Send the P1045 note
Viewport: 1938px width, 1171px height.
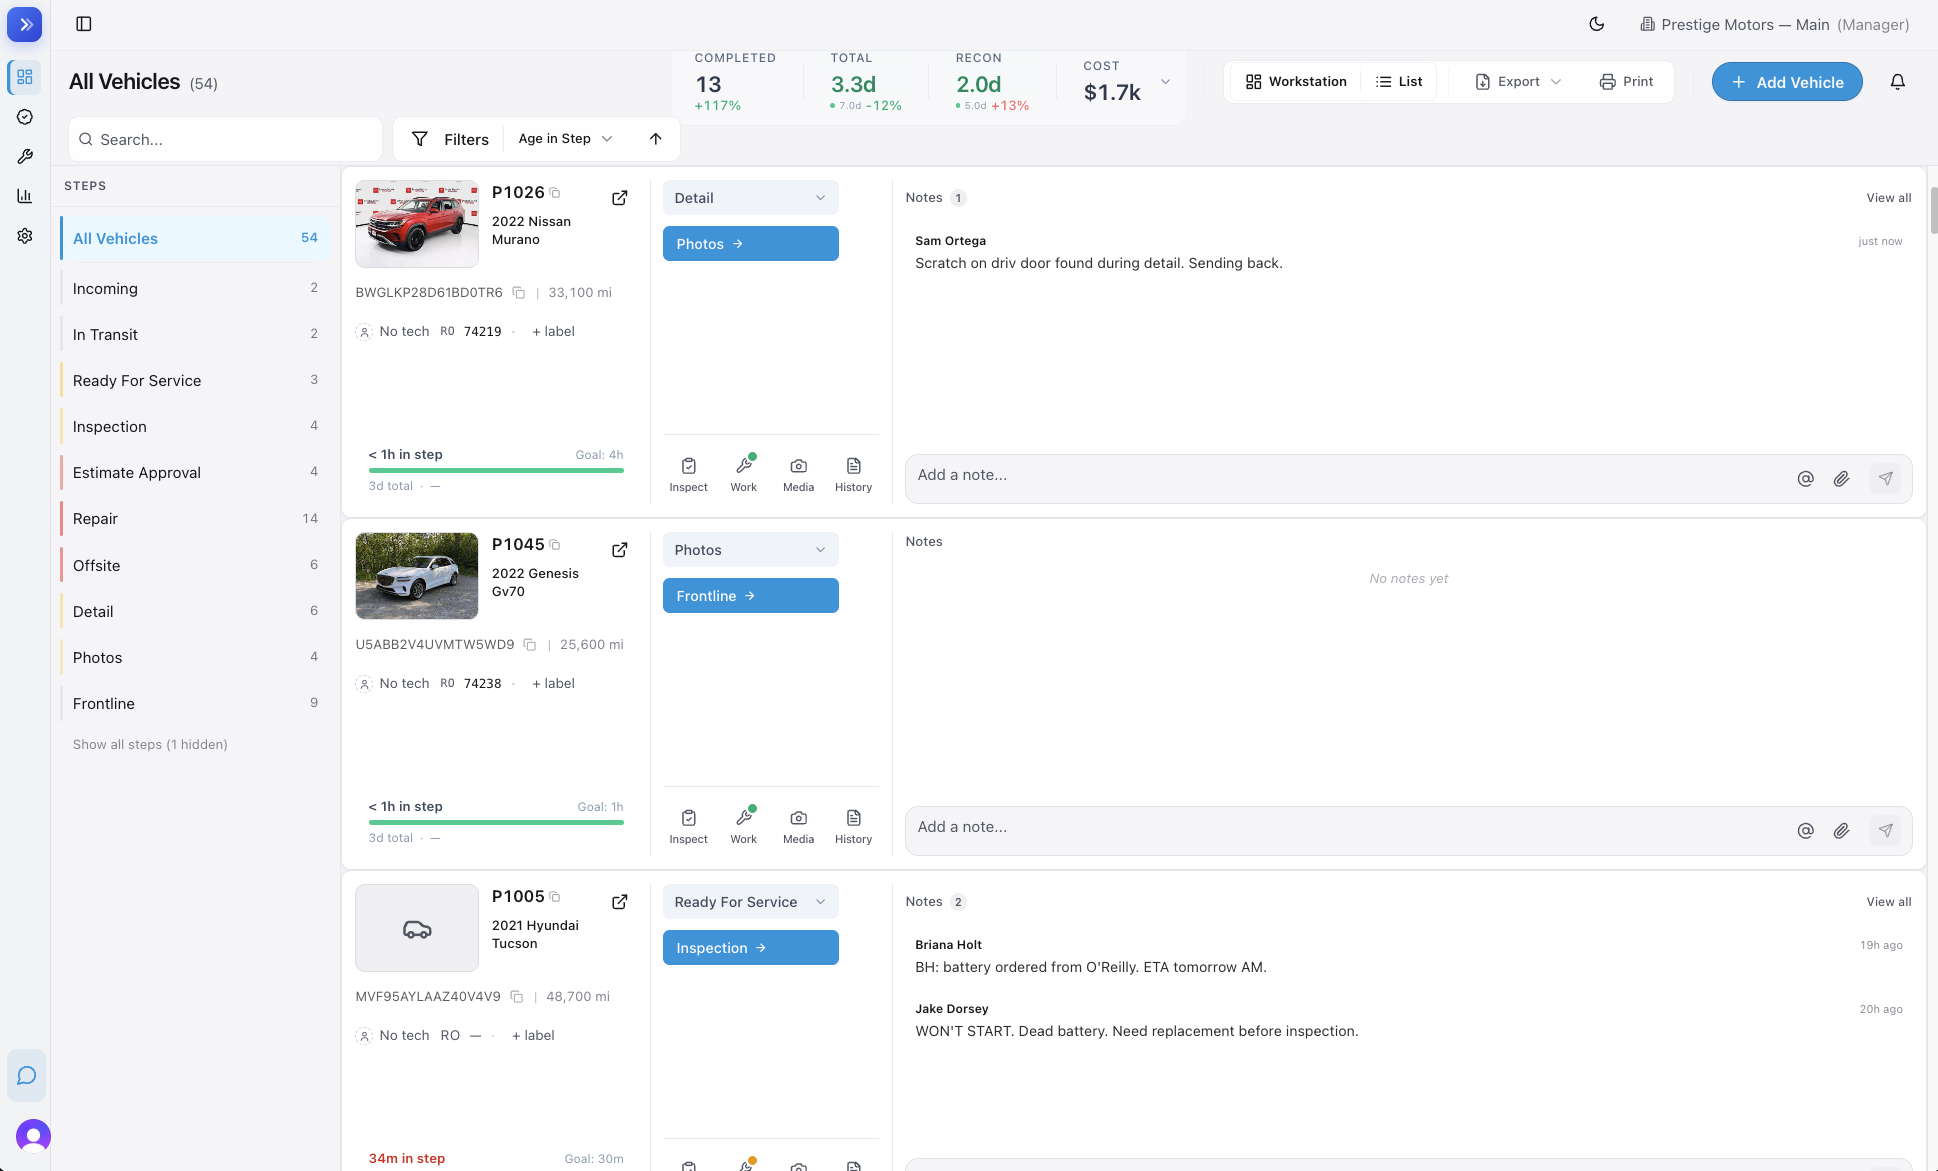pos(1886,831)
